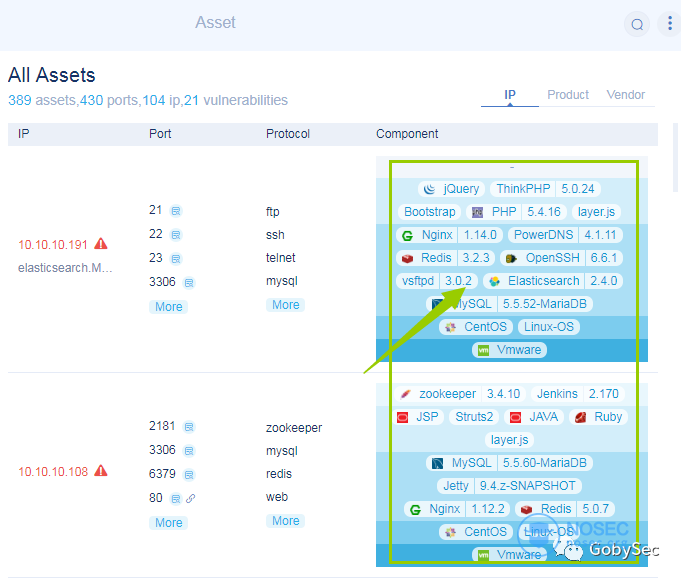
Task: Select the Jetty 9.4.z-SNAPSHOT tag
Action: point(509,486)
